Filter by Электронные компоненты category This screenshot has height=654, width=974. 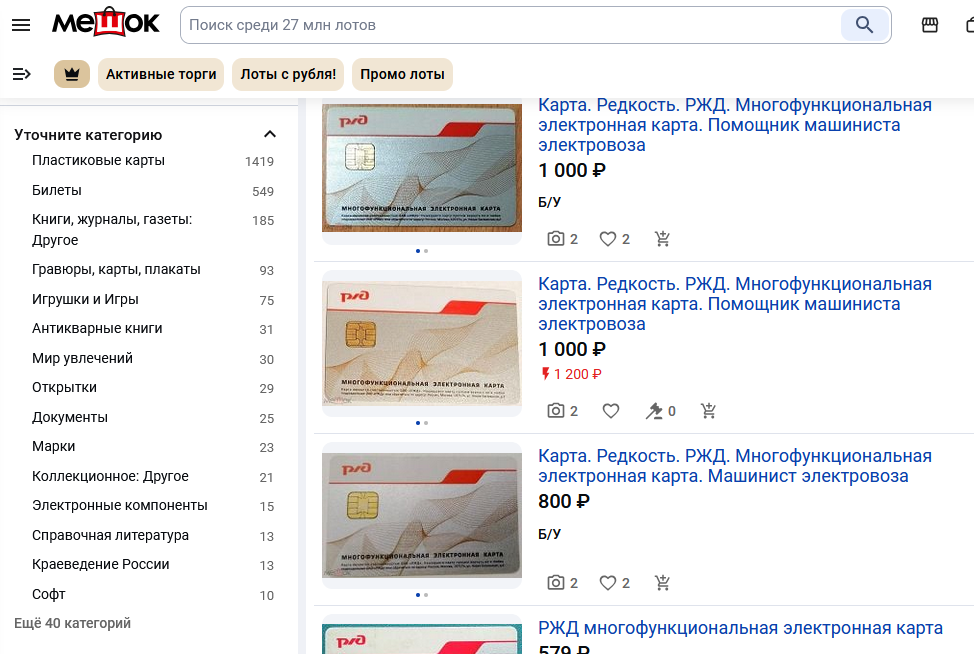(119, 506)
